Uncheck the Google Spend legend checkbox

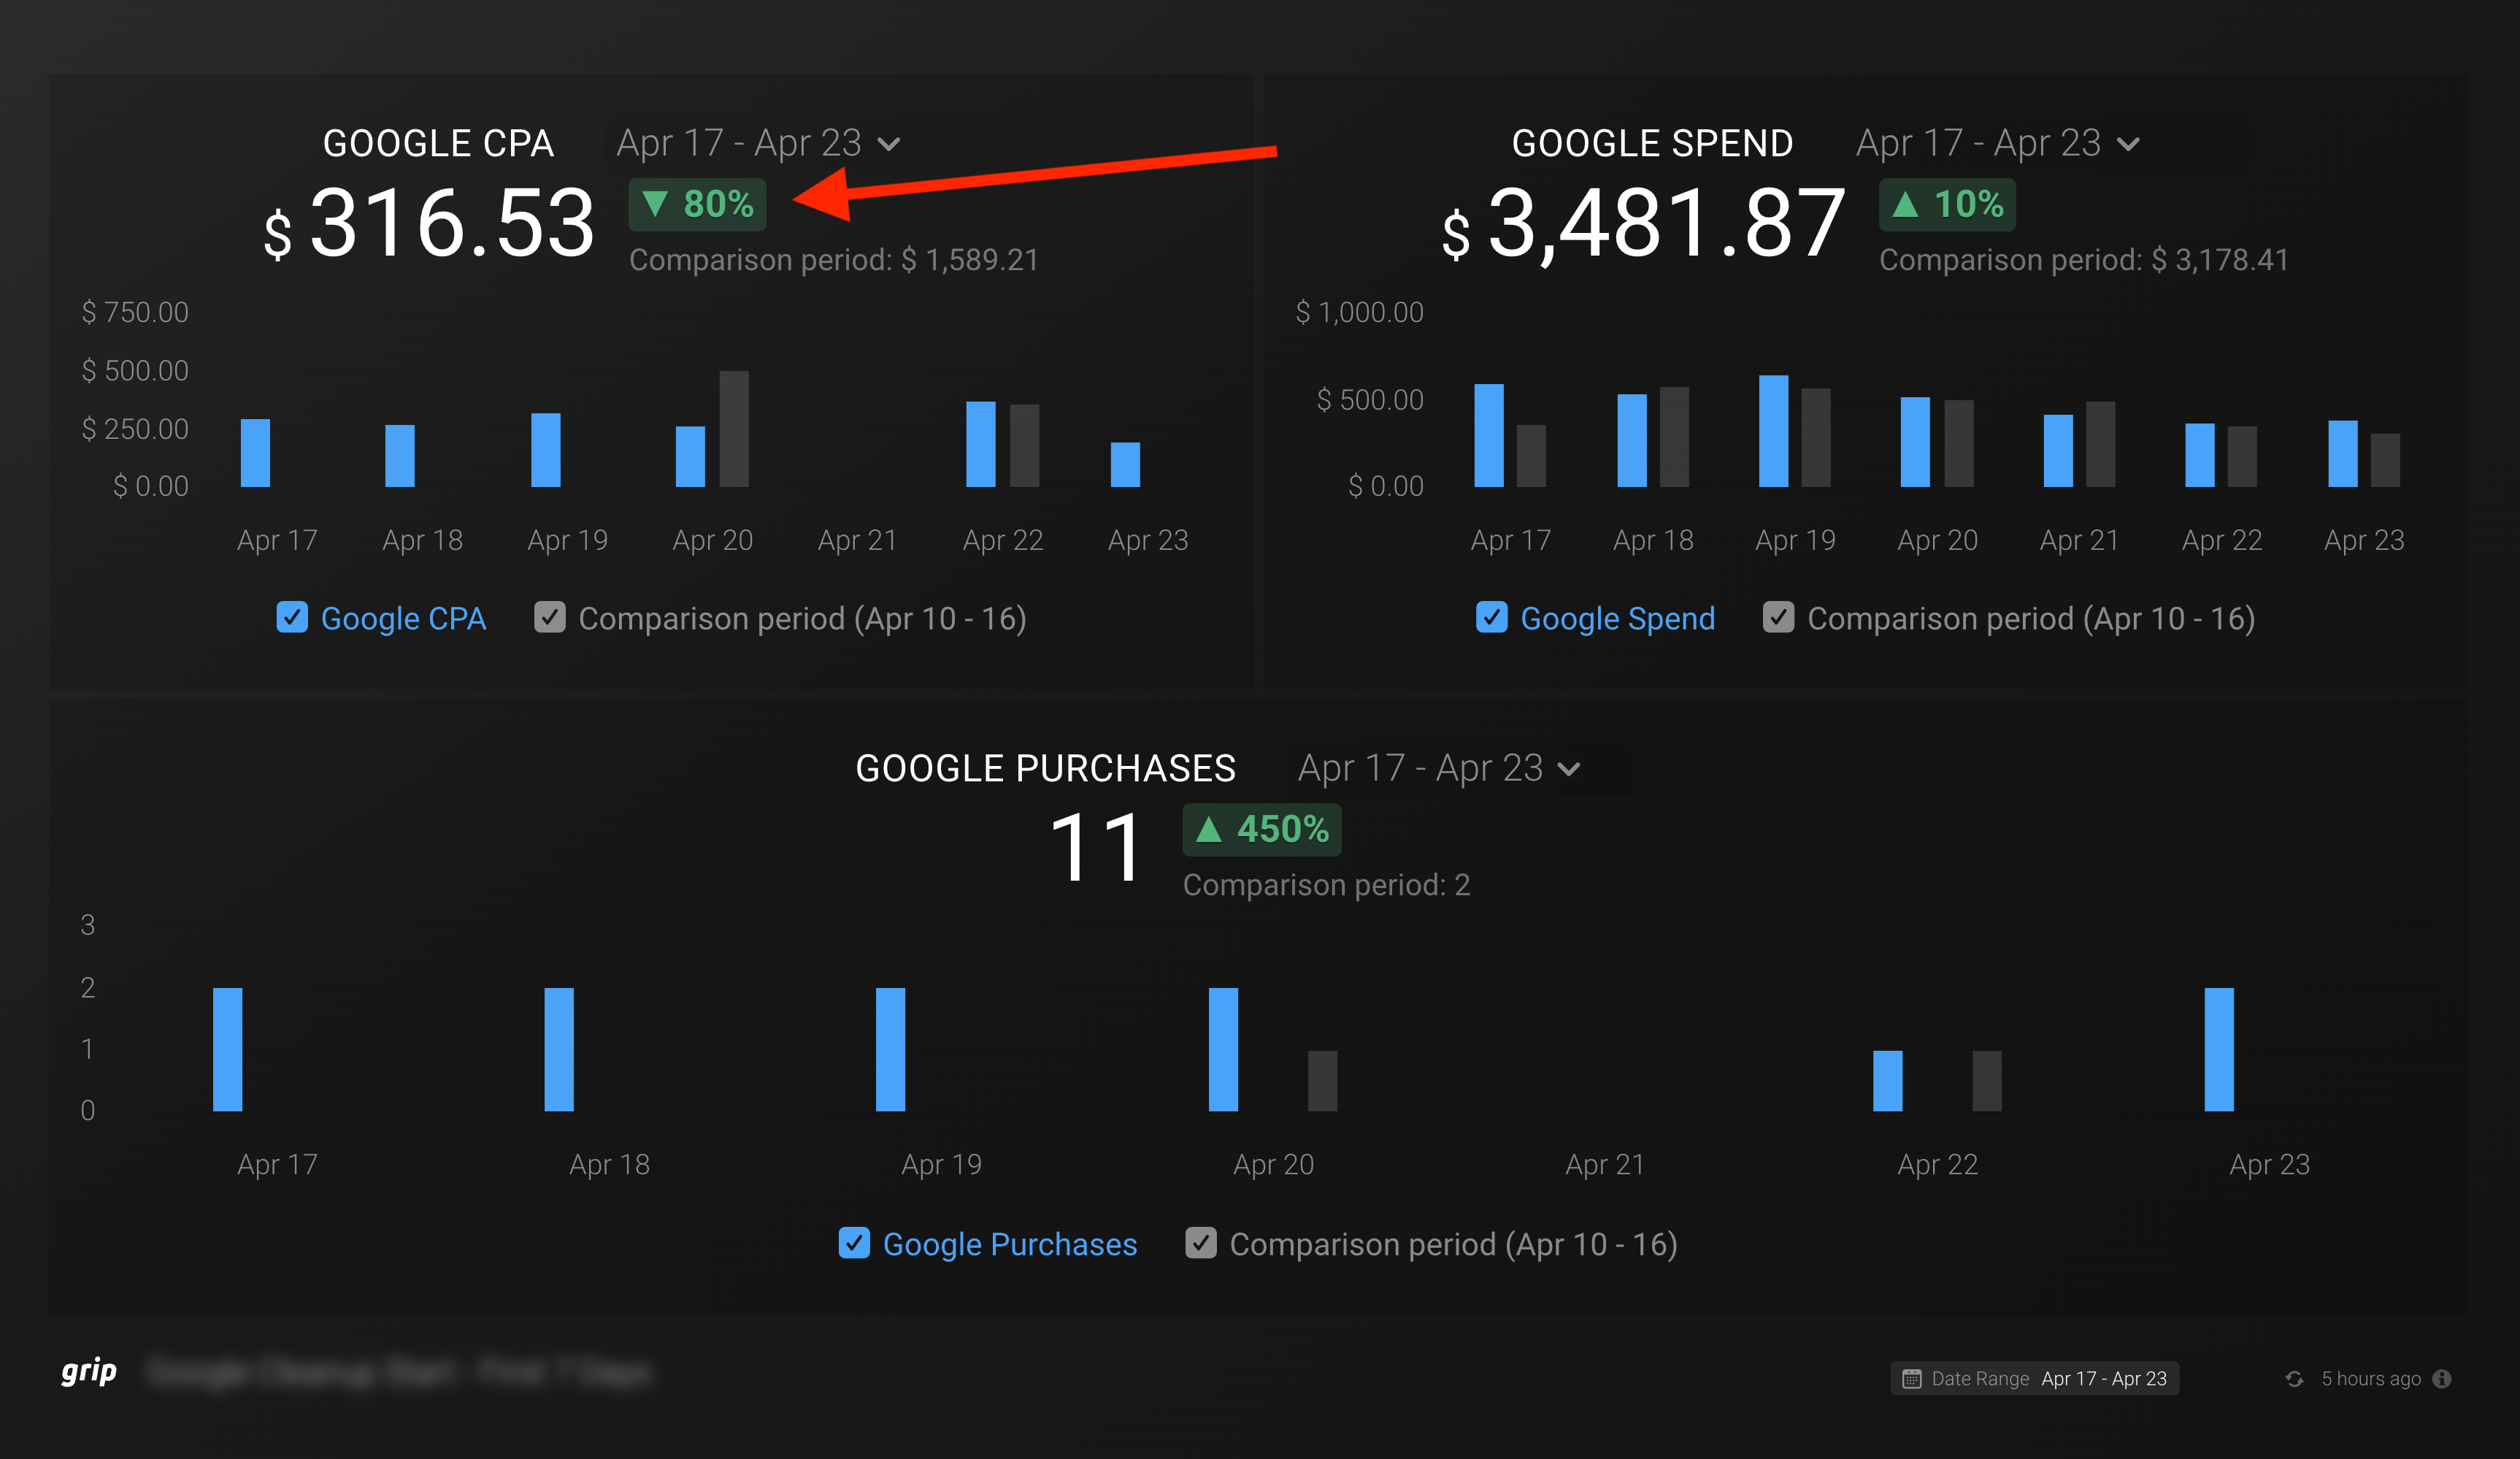(x=1492, y=617)
